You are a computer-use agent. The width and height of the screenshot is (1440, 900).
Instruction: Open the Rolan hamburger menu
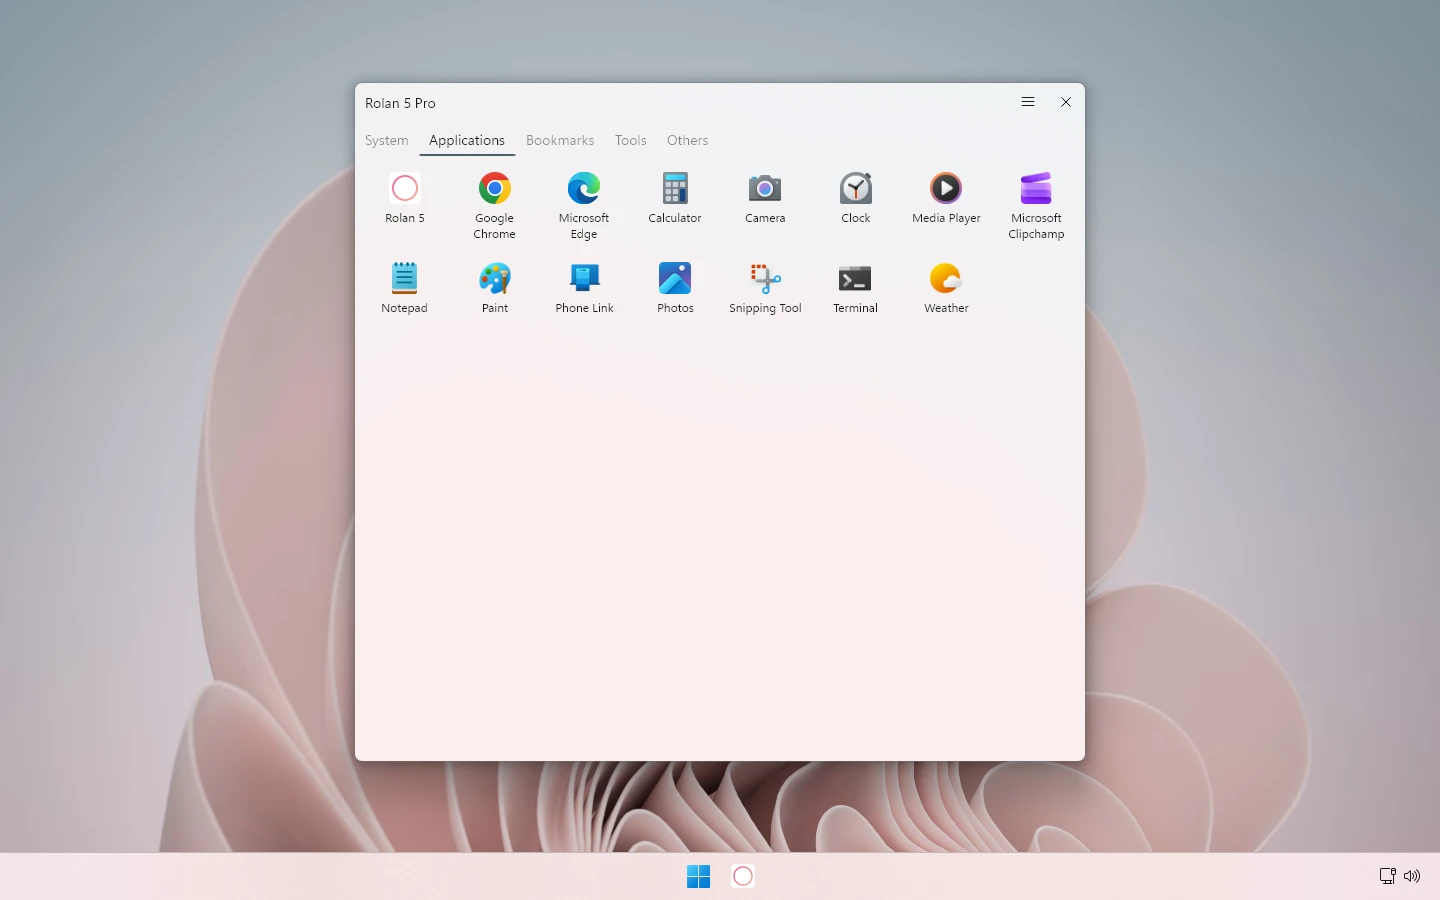pyautogui.click(x=1028, y=102)
